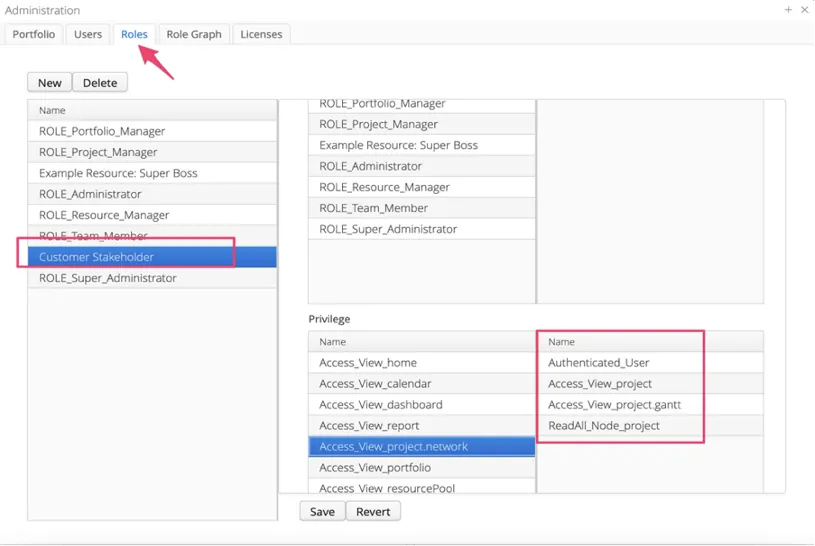Pick ROLE_Administrator in the middle roles list
This screenshot has width=815, height=546.
tap(422, 166)
